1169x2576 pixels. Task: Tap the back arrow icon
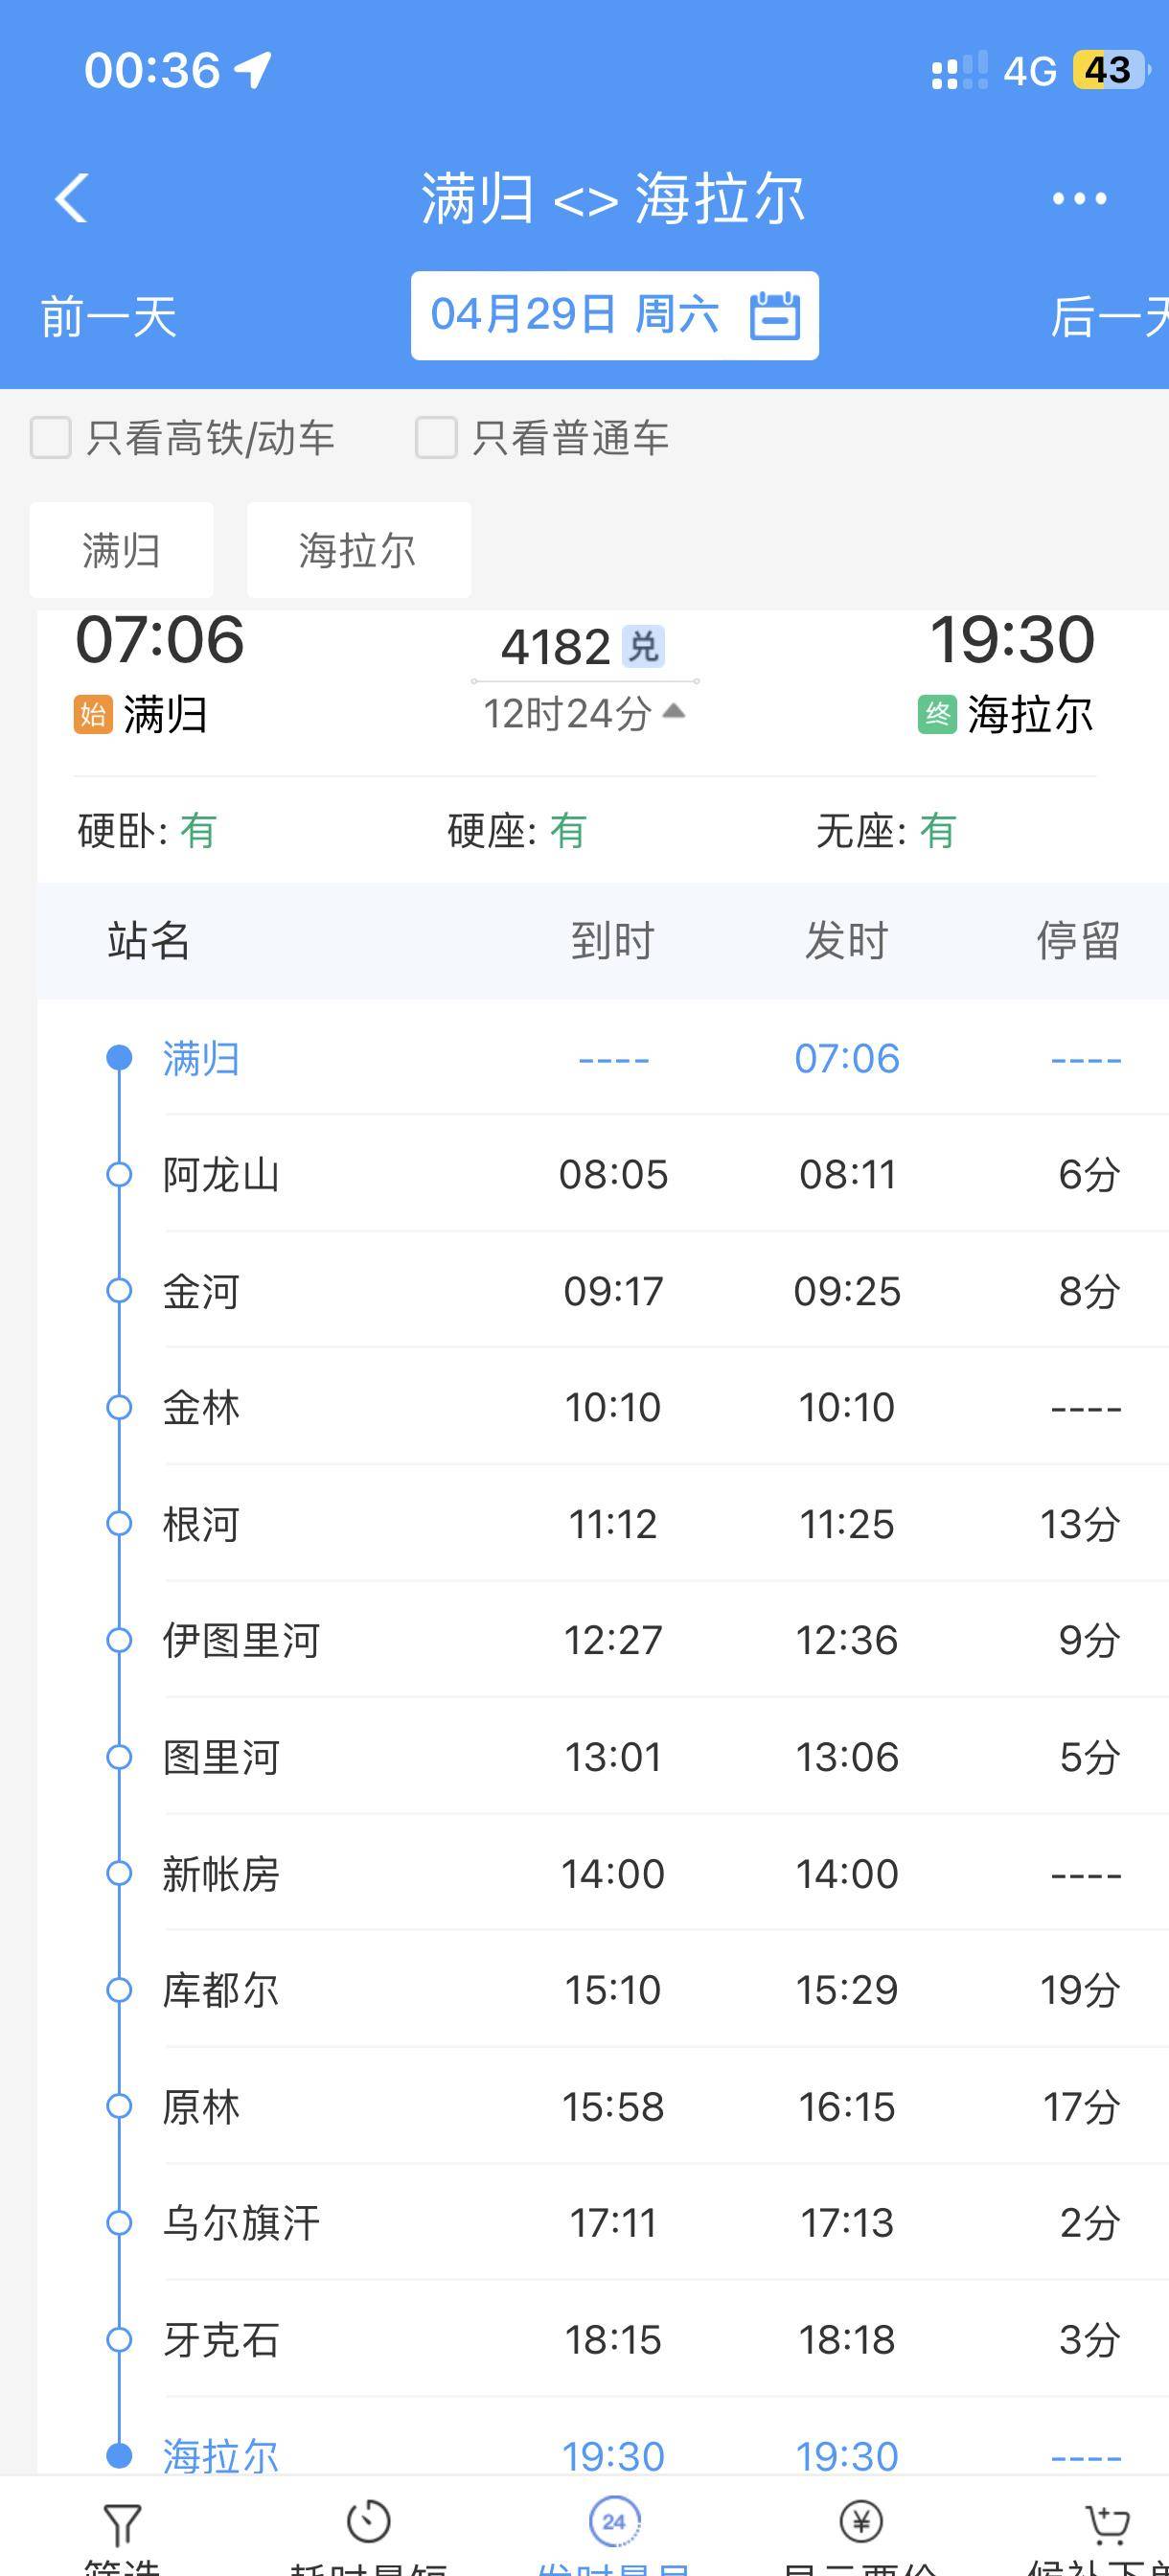[72, 198]
